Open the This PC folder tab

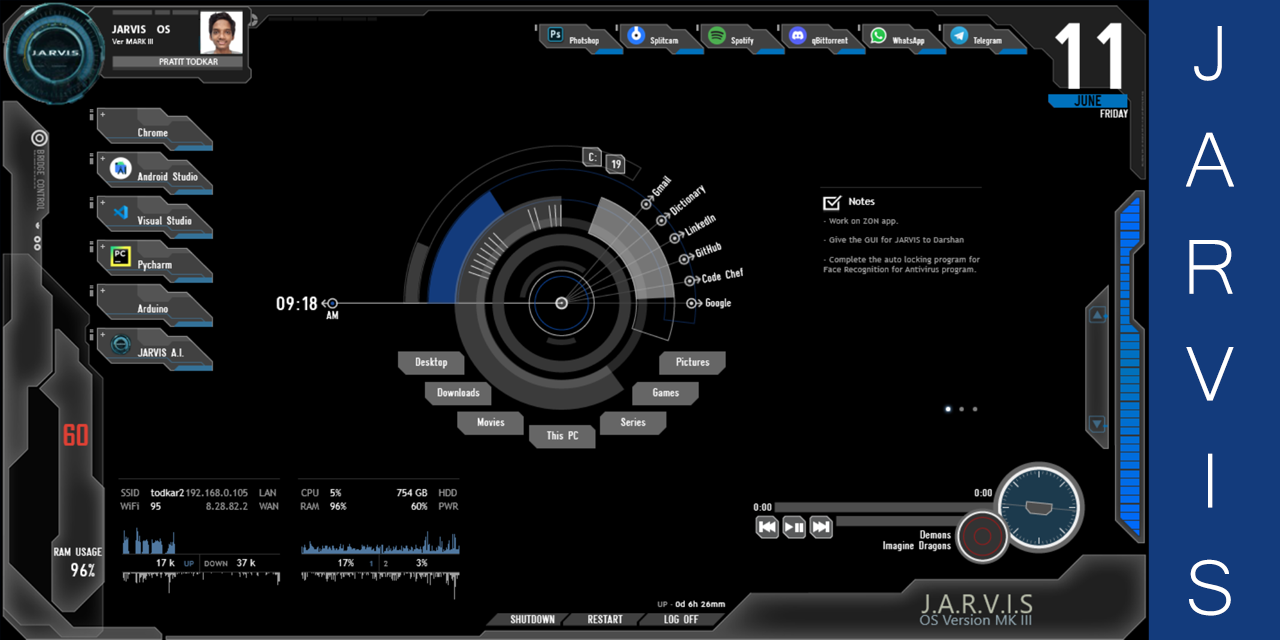tap(562, 436)
